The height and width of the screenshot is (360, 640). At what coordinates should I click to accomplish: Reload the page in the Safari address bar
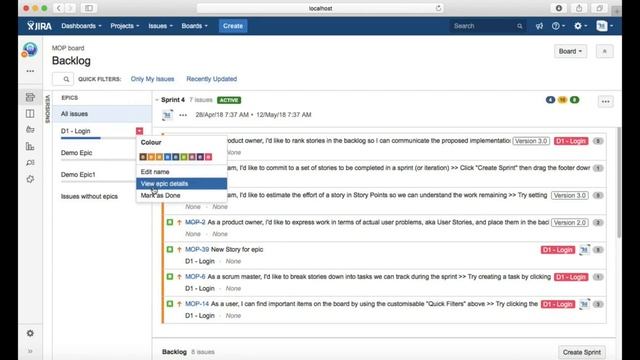coord(438,8)
